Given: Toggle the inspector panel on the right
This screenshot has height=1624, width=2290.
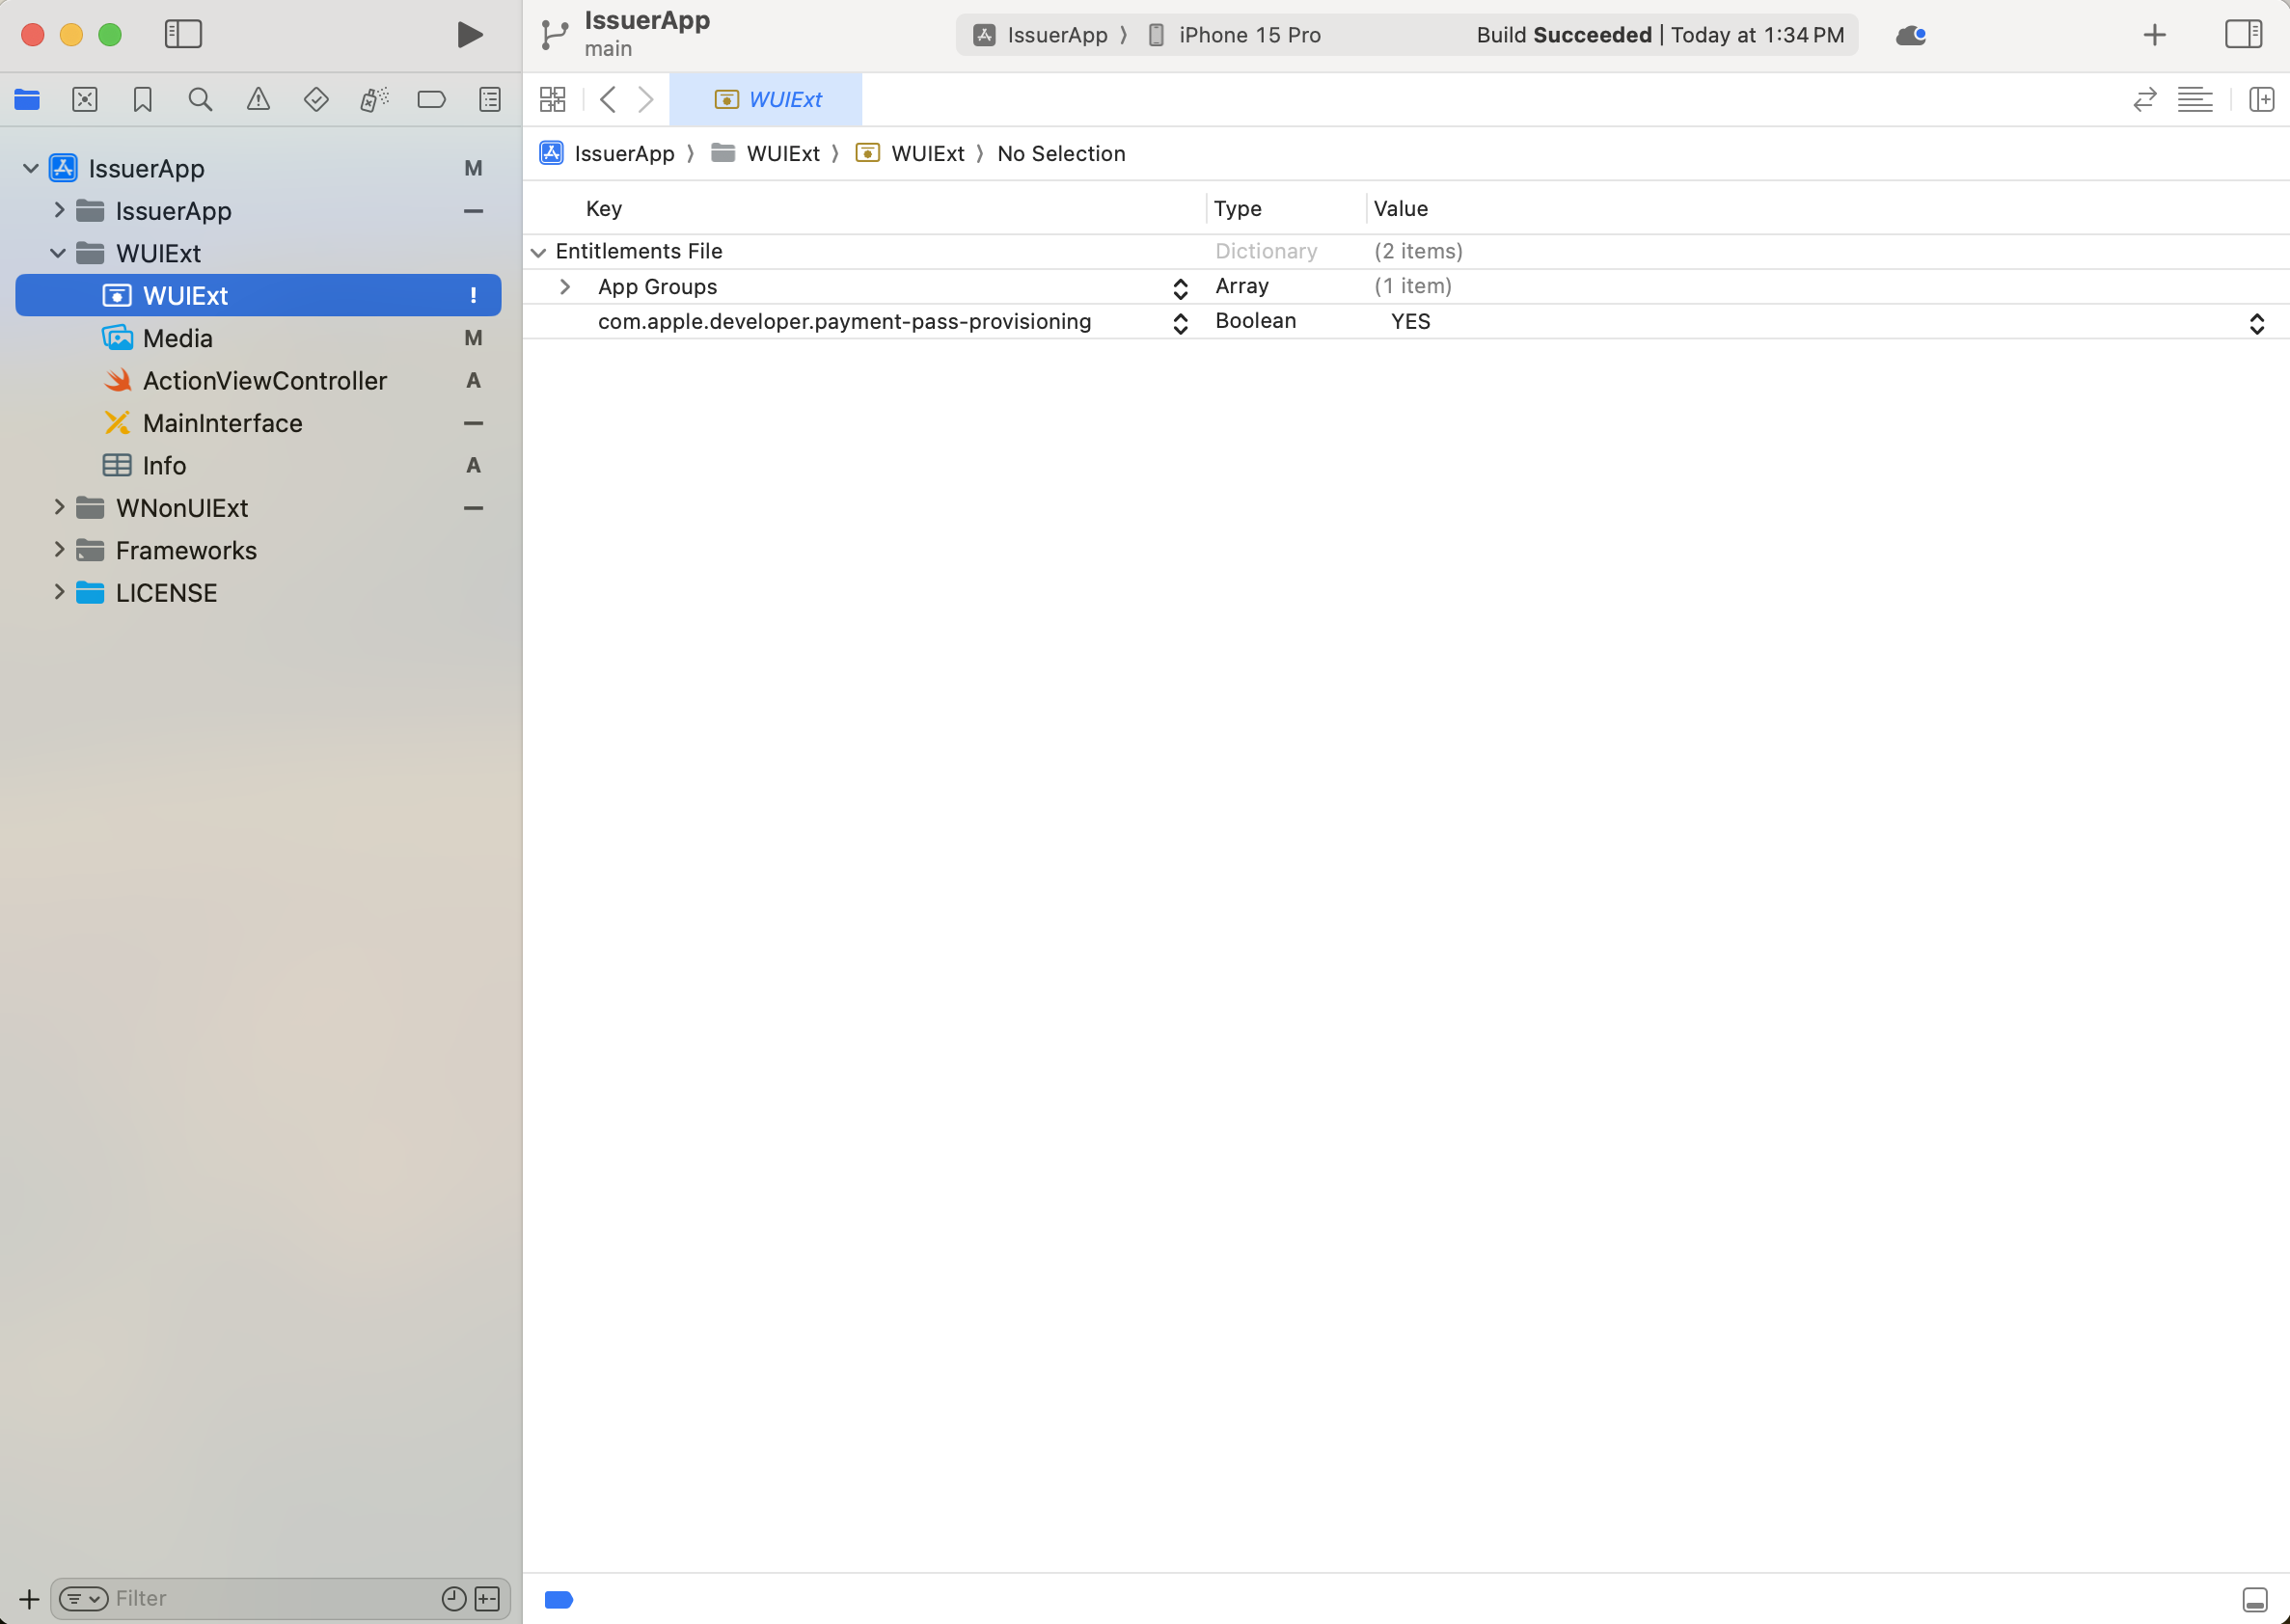Looking at the screenshot, I should tap(2243, 35).
